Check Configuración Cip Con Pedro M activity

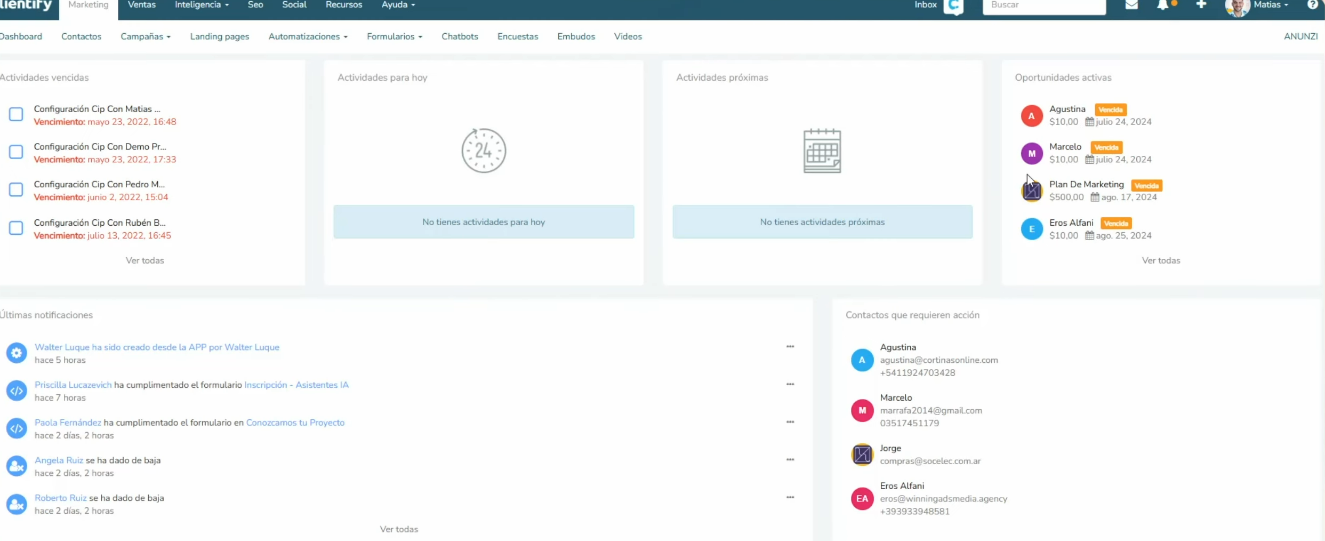pos(16,190)
